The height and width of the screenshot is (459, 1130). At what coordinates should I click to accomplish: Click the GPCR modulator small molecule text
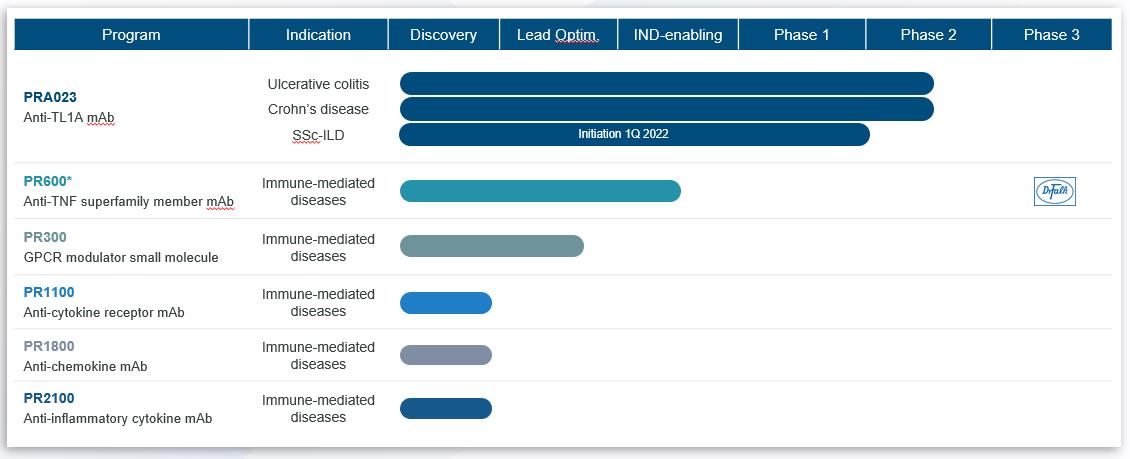pos(121,257)
